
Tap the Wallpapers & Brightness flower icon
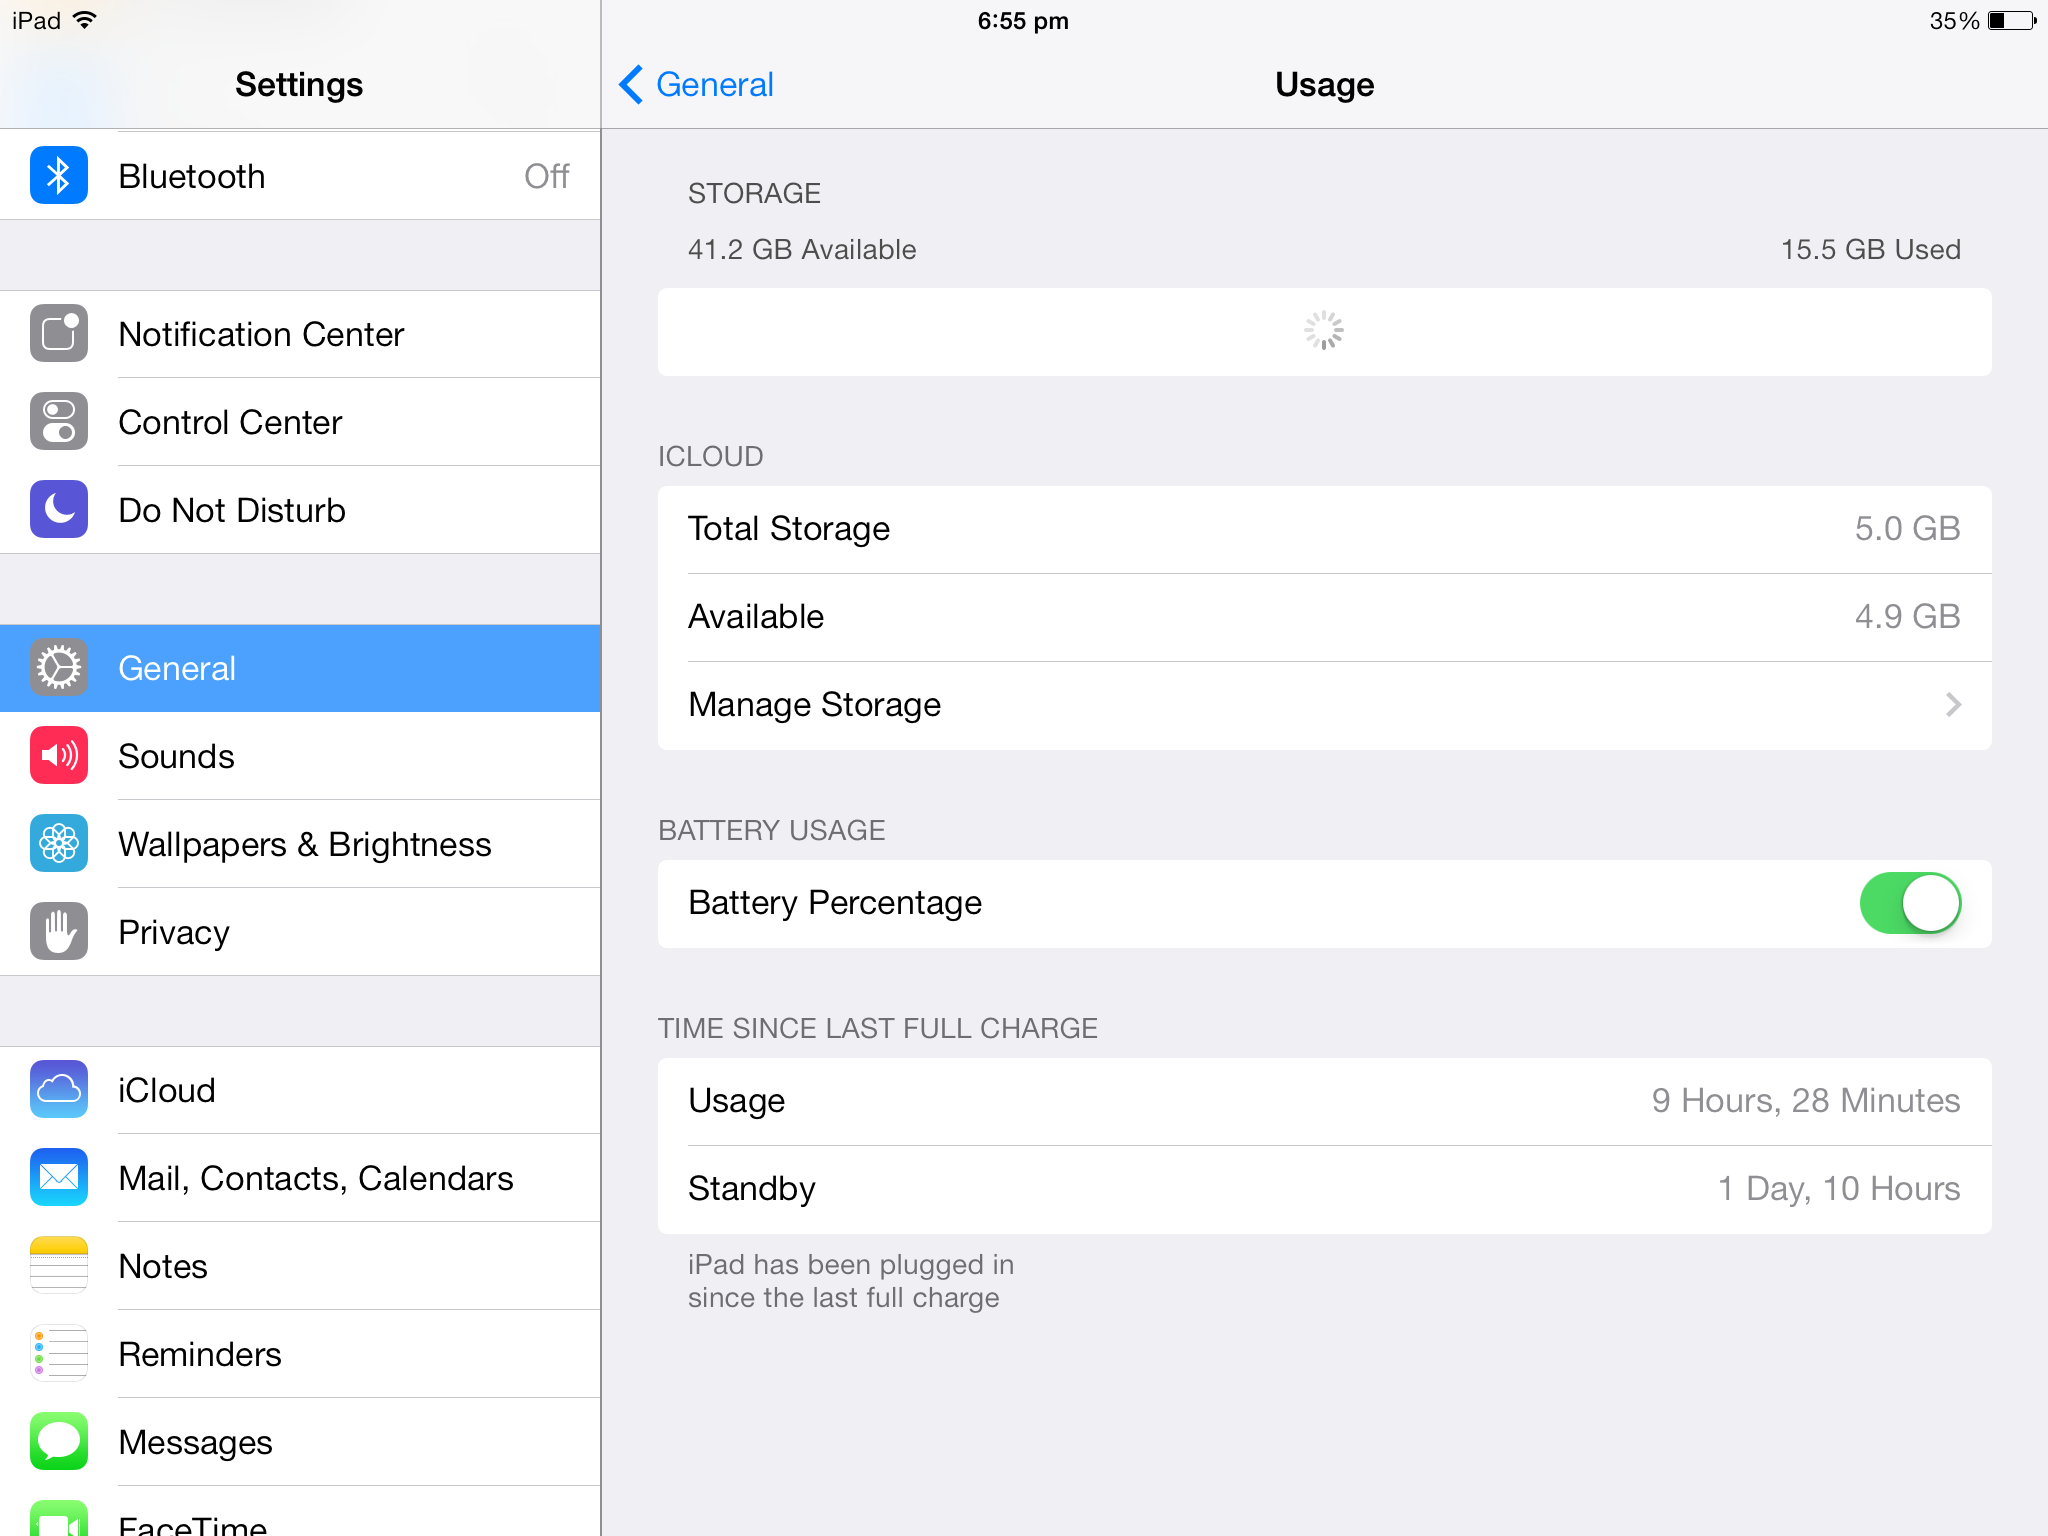(58, 844)
